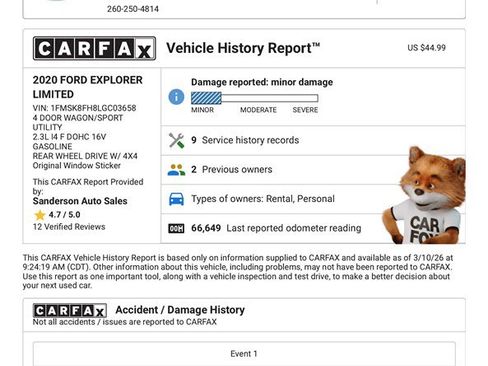Click the 2020 FORD EXPLORER LIMITED title
The width and height of the screenshot is (488, 366).
(88, 87)
